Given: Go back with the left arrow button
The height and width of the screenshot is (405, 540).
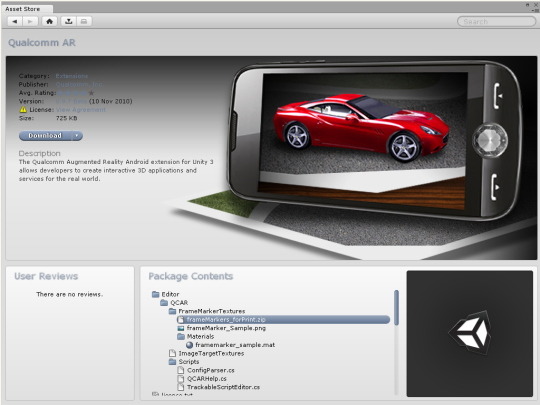Looking at the screenshot, I should (x=15, y=21).
